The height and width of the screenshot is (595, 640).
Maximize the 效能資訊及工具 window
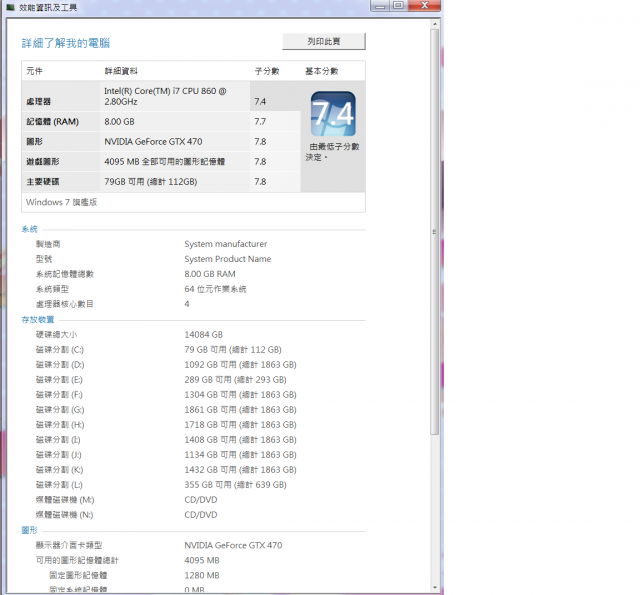pyautogui.click(x=398, y=5)
